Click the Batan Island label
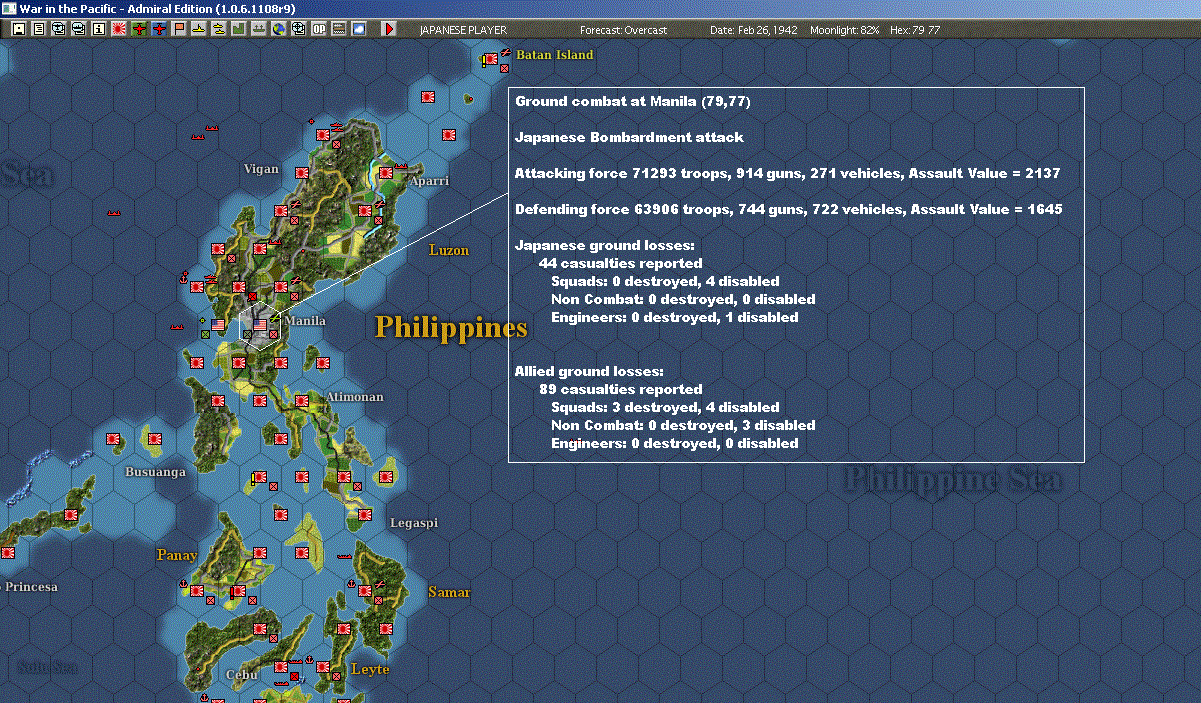The height and width of the screenshot is (703, 1201). click(x=554, y=55)
